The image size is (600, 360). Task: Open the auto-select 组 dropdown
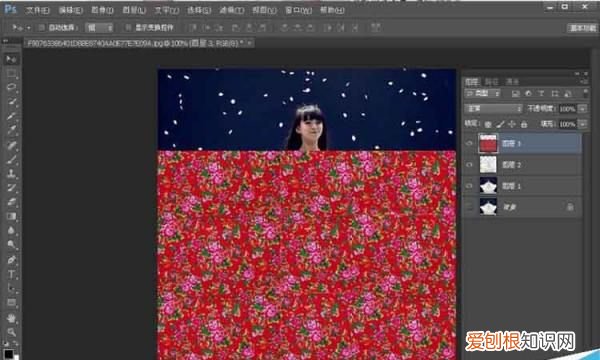[99, 28]
